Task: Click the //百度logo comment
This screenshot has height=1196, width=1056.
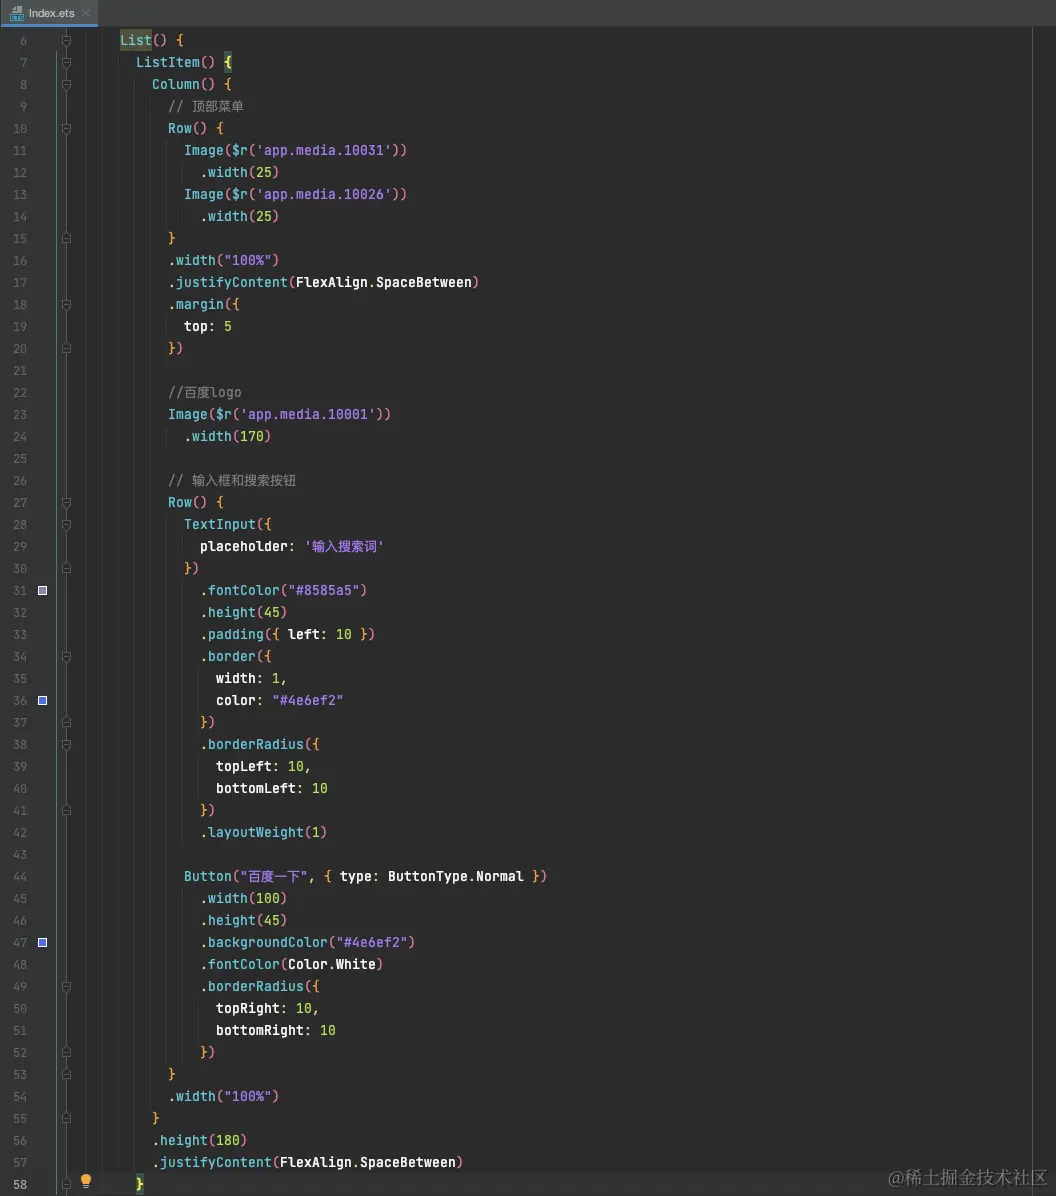Action: point(204,392)
